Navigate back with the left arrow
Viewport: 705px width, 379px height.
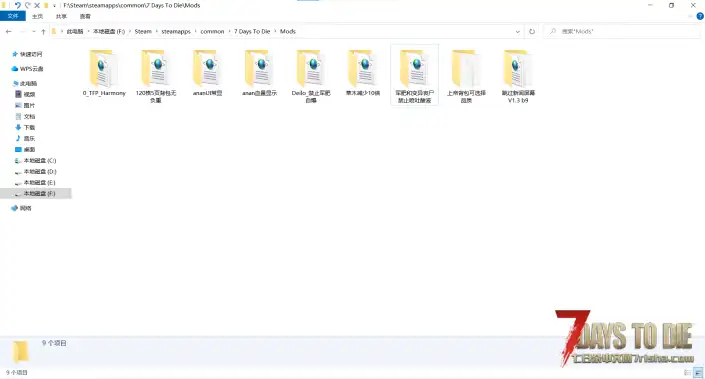click(x=9, y=31)
